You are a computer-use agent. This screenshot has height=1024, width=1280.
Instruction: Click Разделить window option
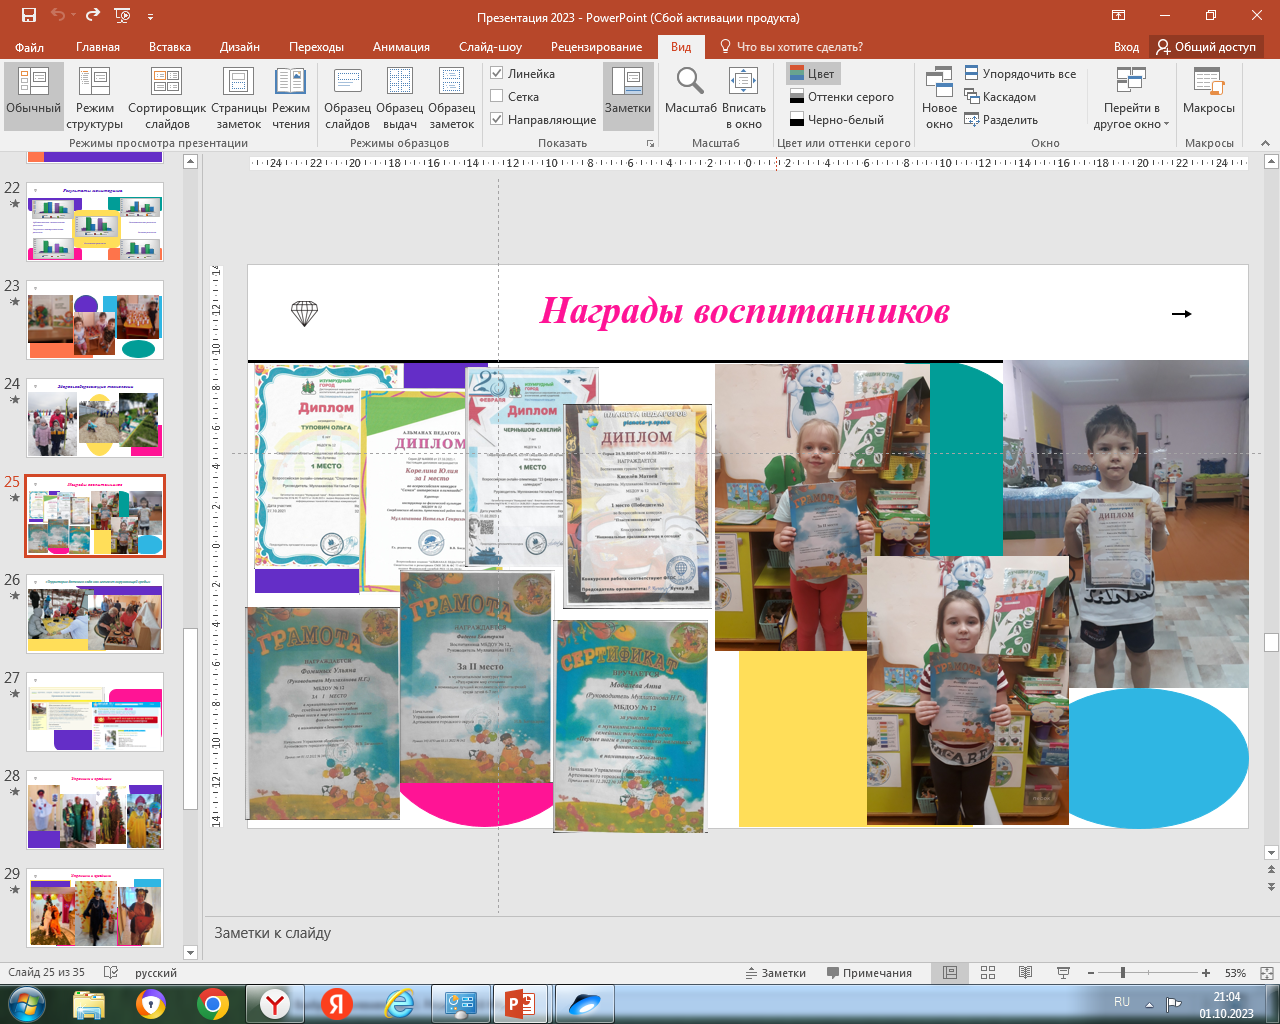(1001, 120)
